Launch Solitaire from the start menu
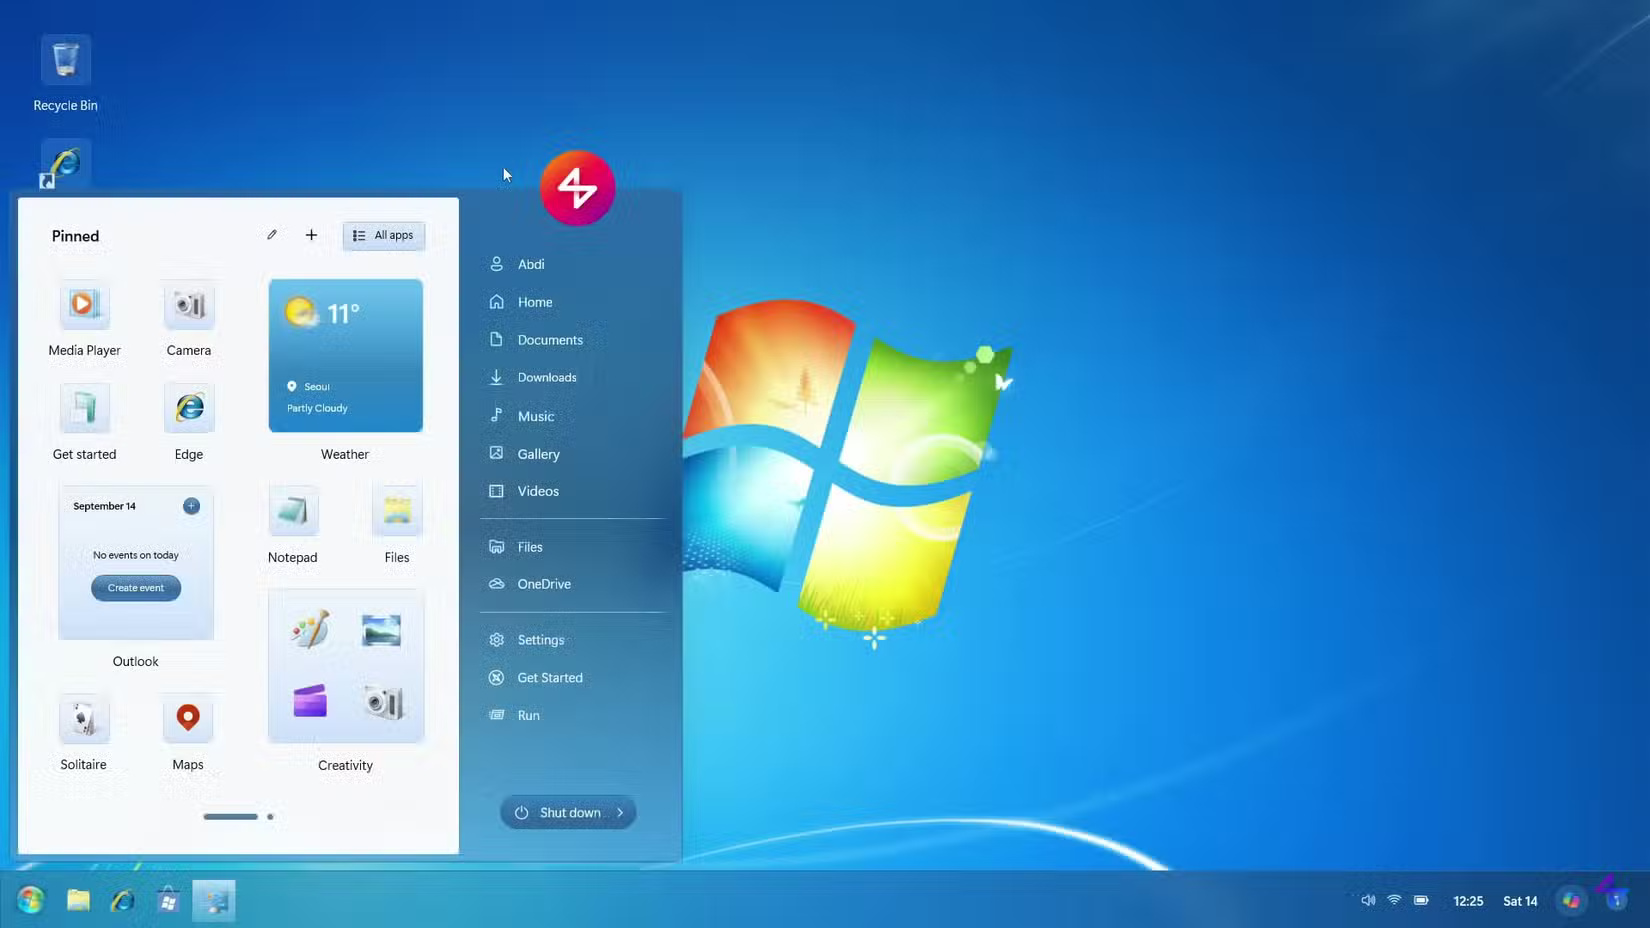 (x=83, y=717)
